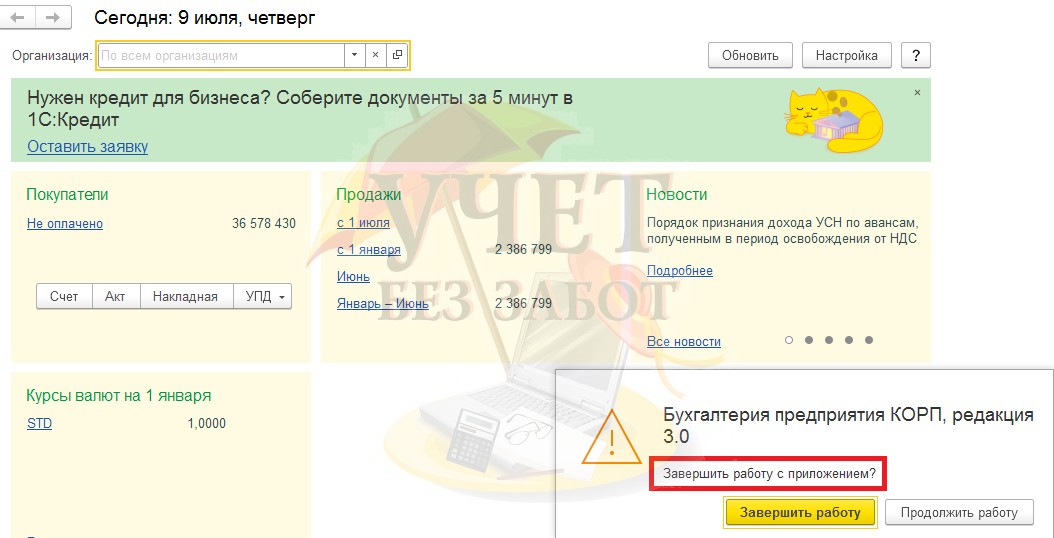Follow the Оставить заявку link

coord(87,147)
